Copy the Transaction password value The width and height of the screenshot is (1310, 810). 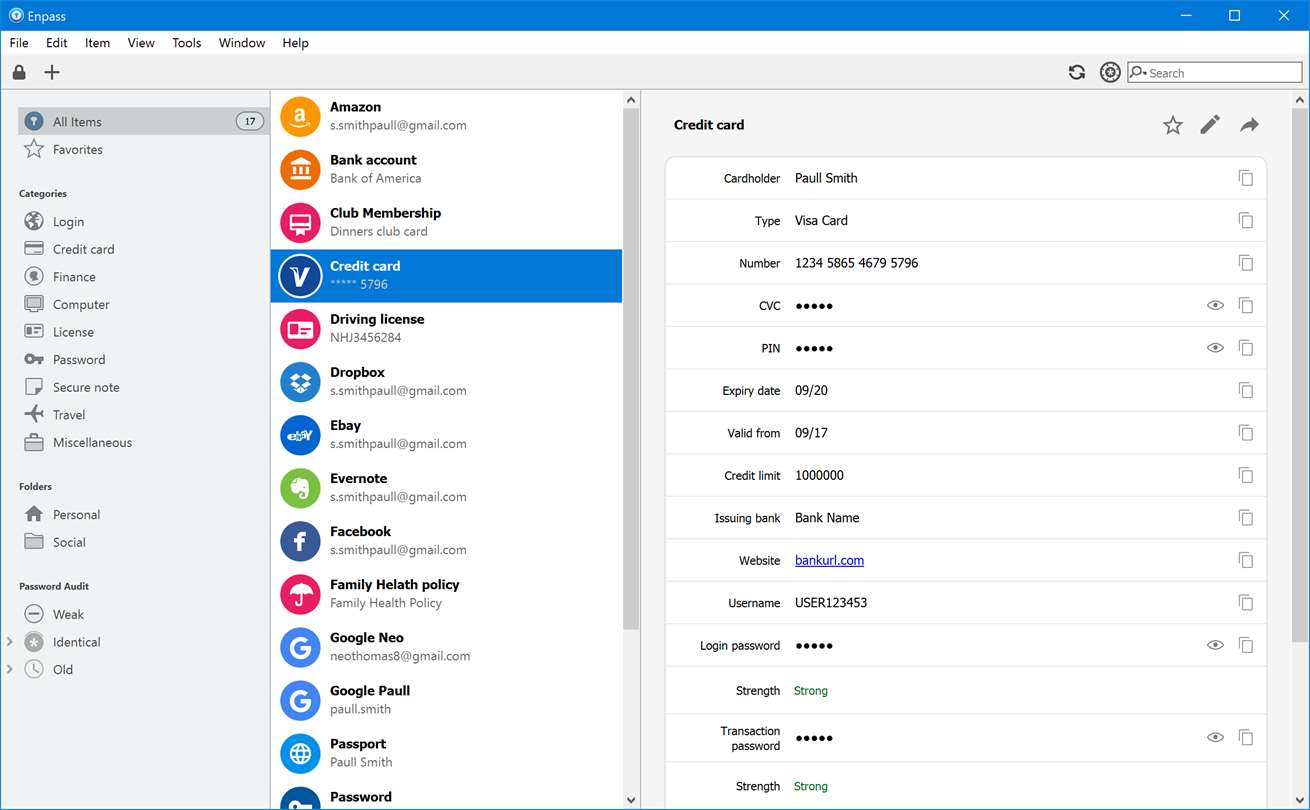coord(1246,737)
